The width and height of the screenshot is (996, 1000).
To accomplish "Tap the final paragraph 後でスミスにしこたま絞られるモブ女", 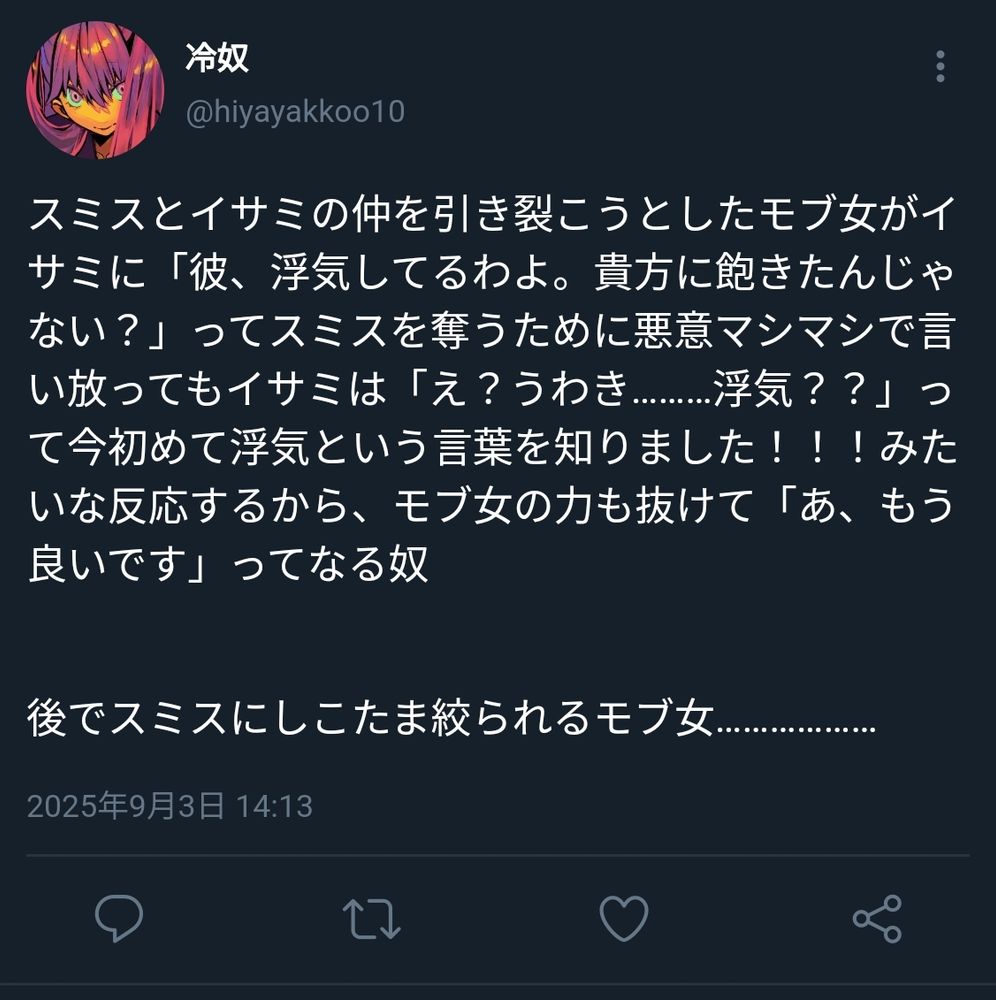I will click(451, 717).
